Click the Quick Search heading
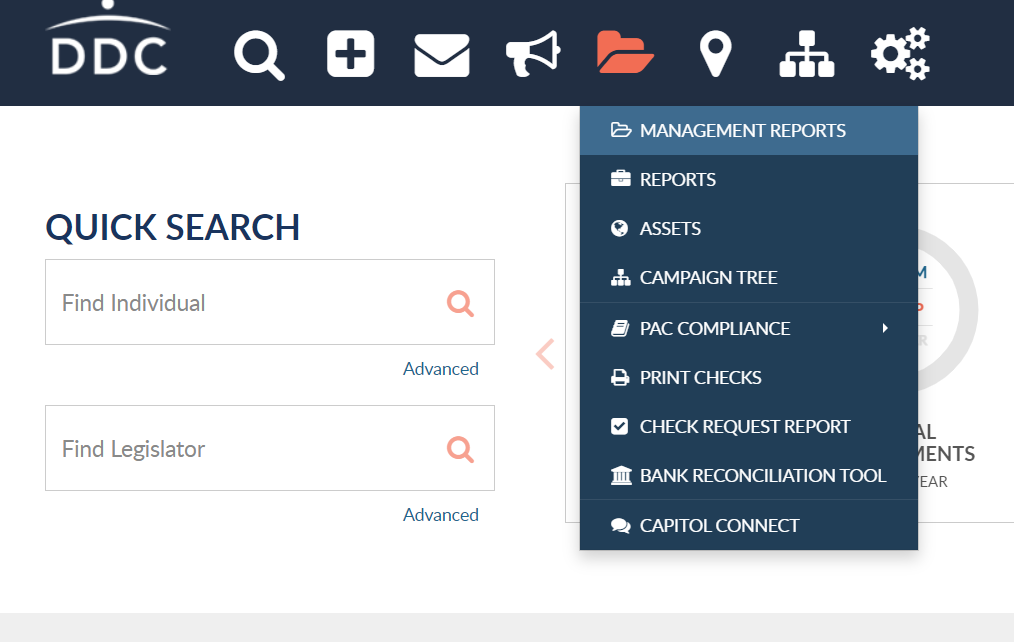 pos(173,228)
